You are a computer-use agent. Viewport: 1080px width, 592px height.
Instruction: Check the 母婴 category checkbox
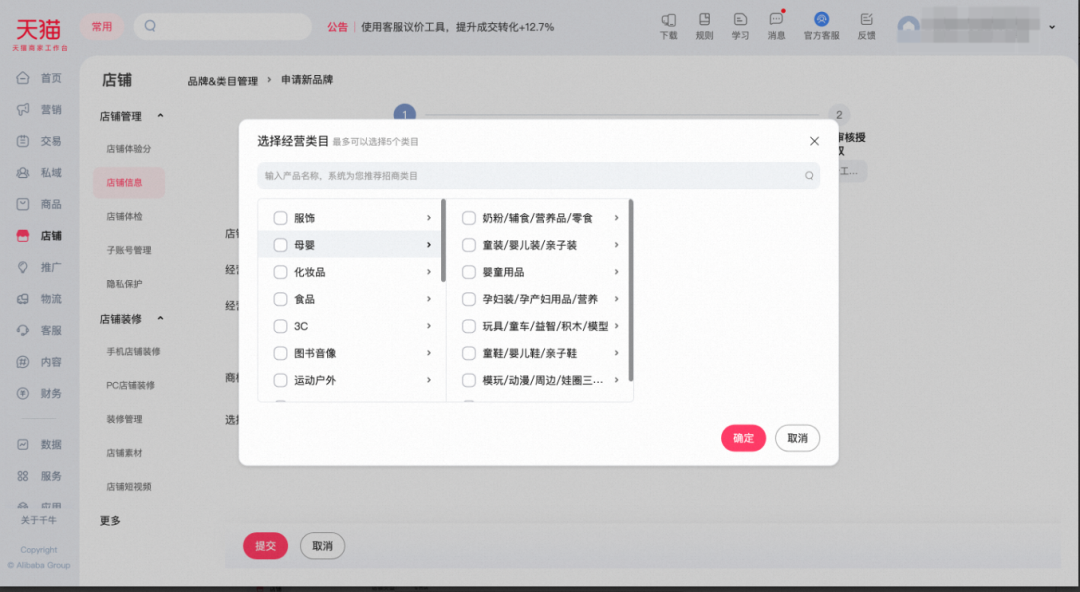[x=279, y=244]
